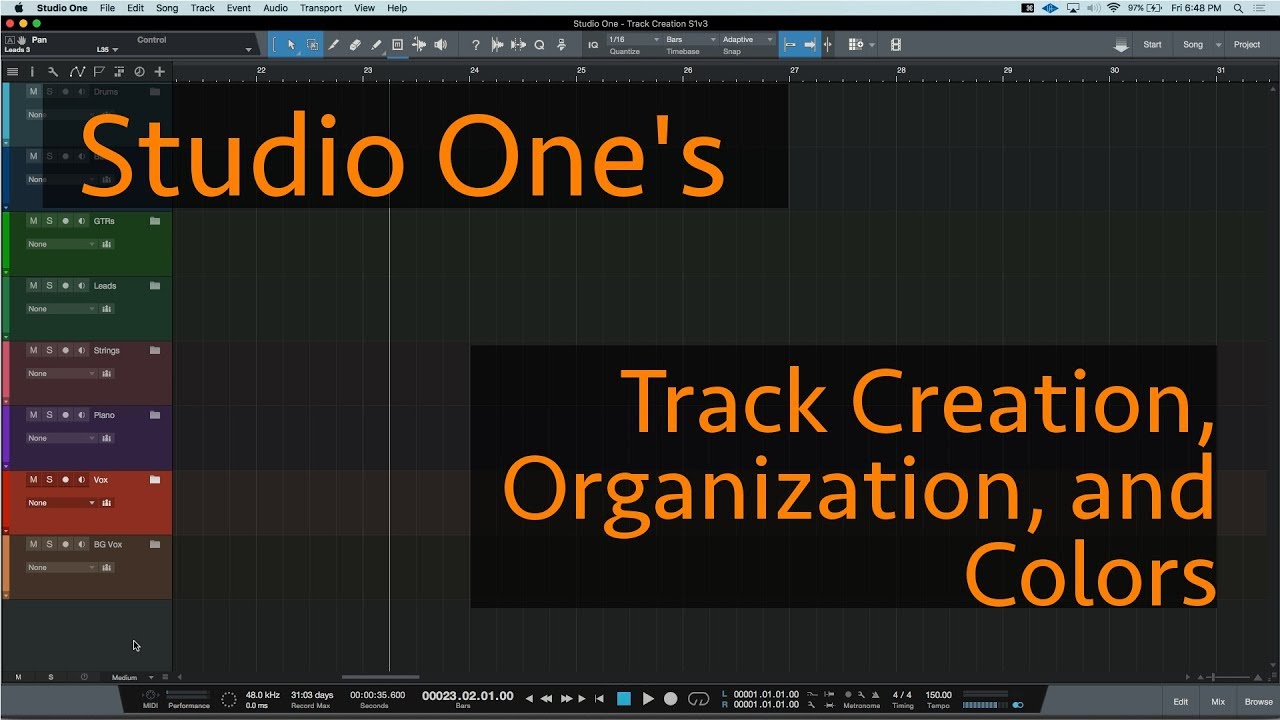1280x720 pixels.
Task: Click the 150.00 Tempo field
Action: [939, 694]
